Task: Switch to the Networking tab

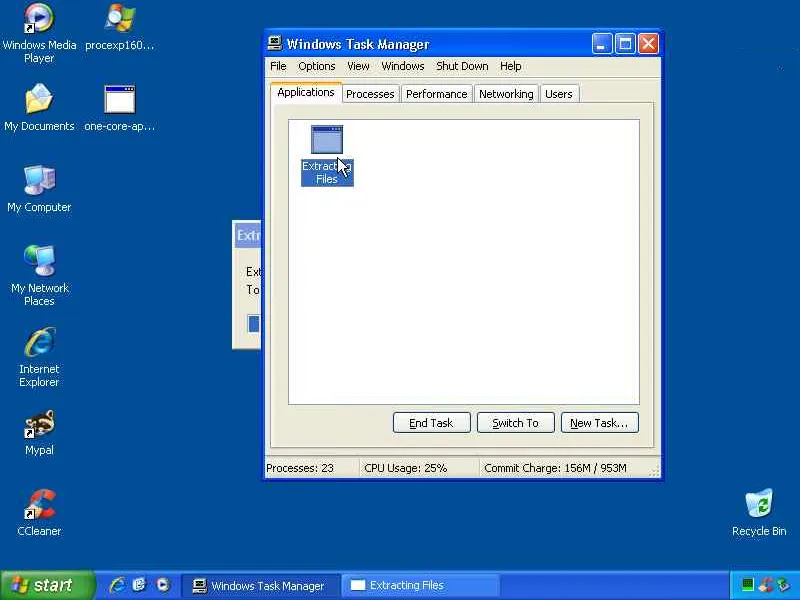Action: point(506,94)
